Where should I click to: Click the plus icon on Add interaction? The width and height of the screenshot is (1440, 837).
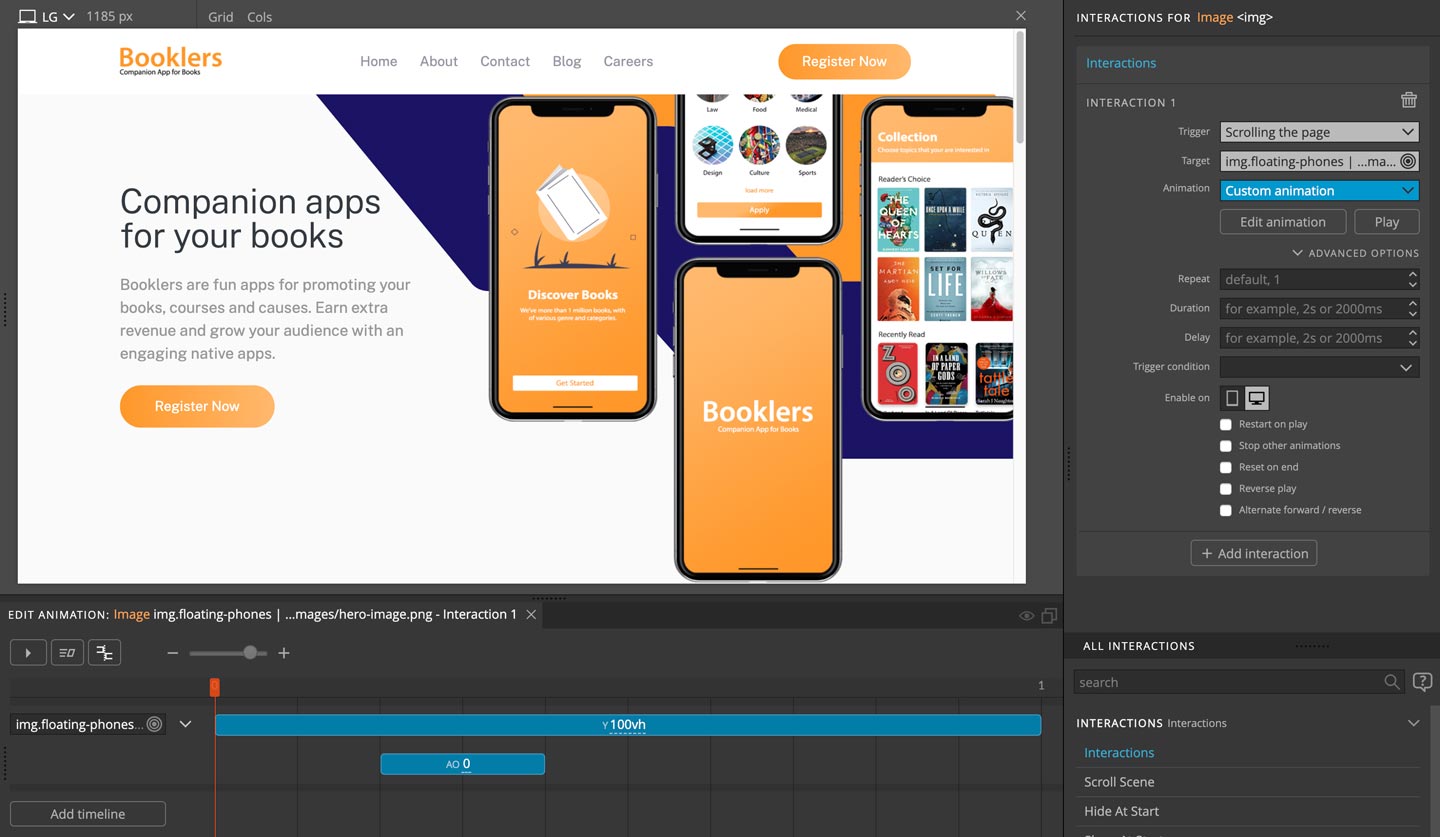tap(1207, 553)
